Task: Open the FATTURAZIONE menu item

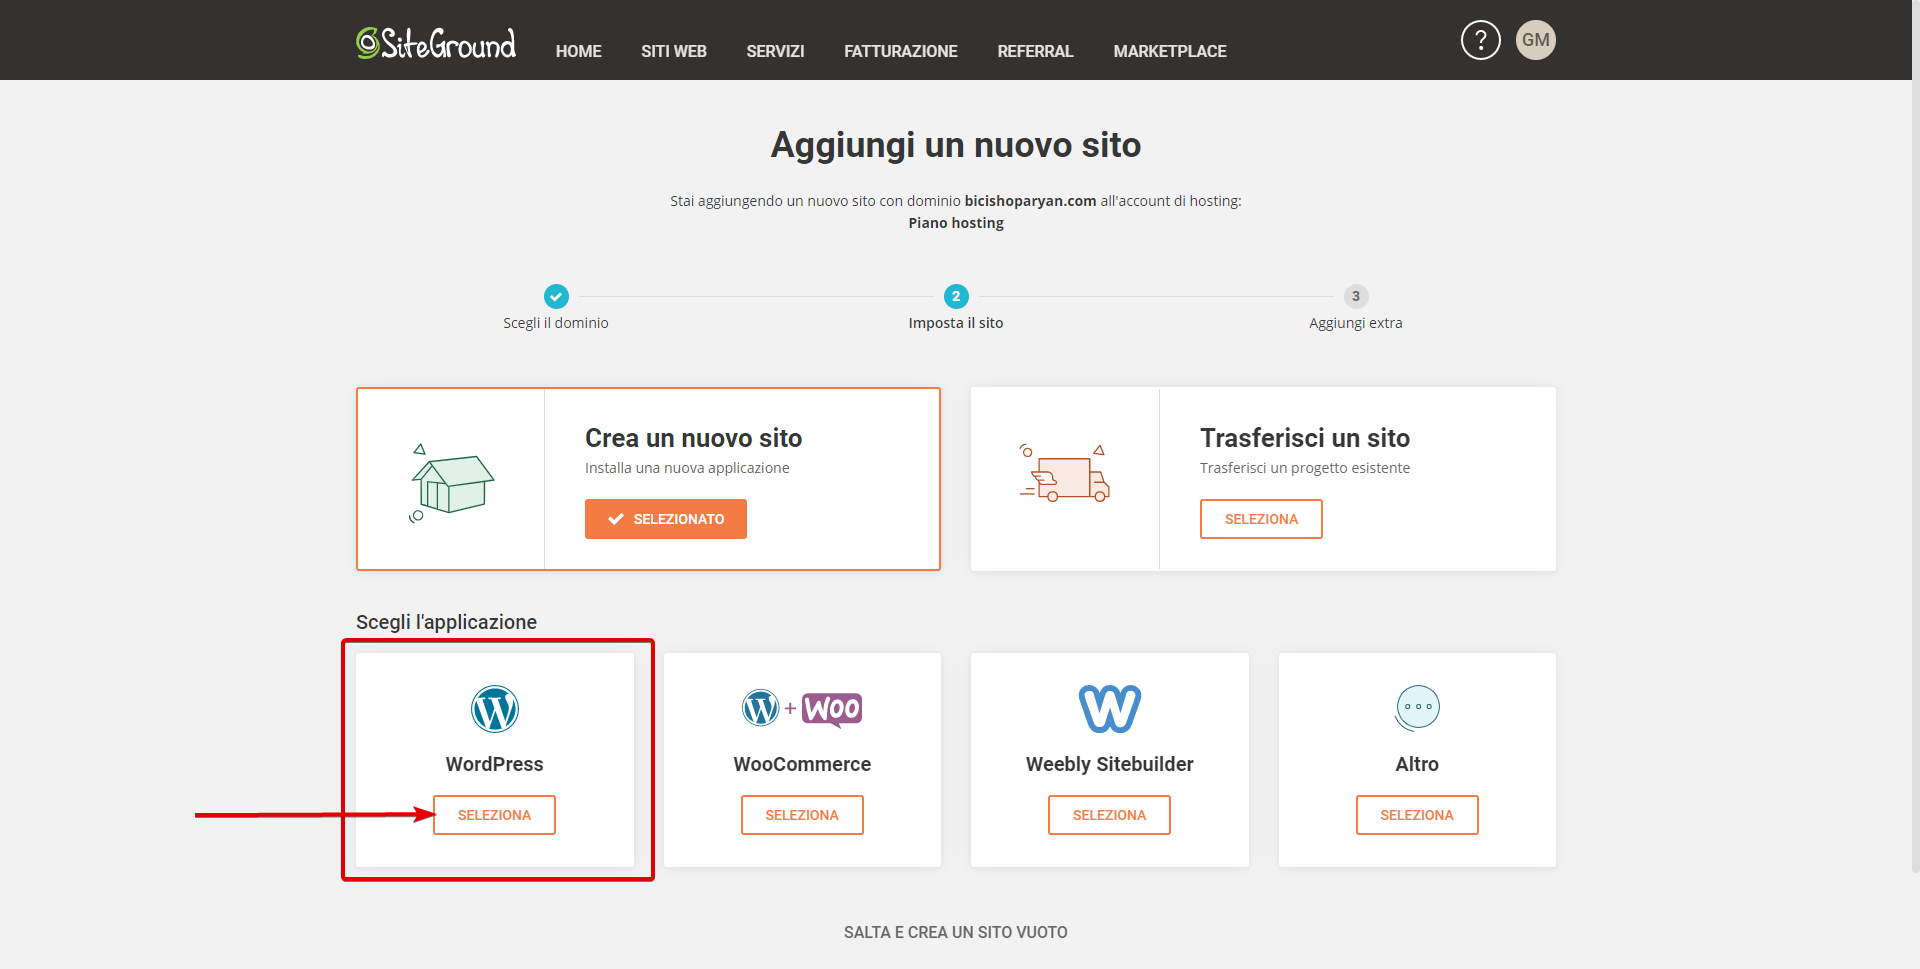Action: point(900,51)
